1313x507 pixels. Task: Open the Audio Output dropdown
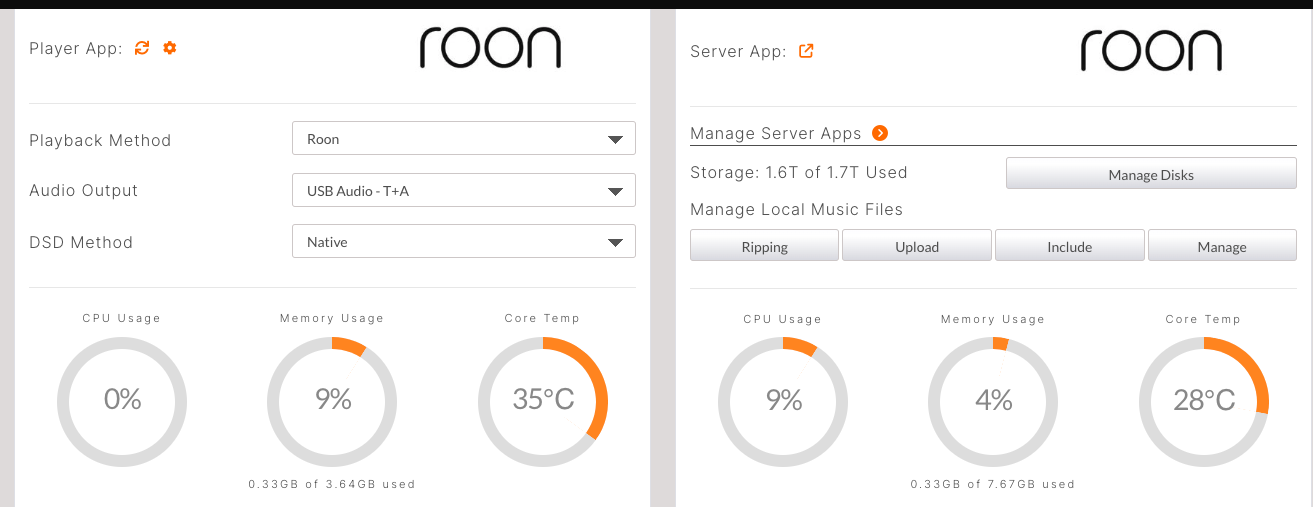[x=464, y=190]
